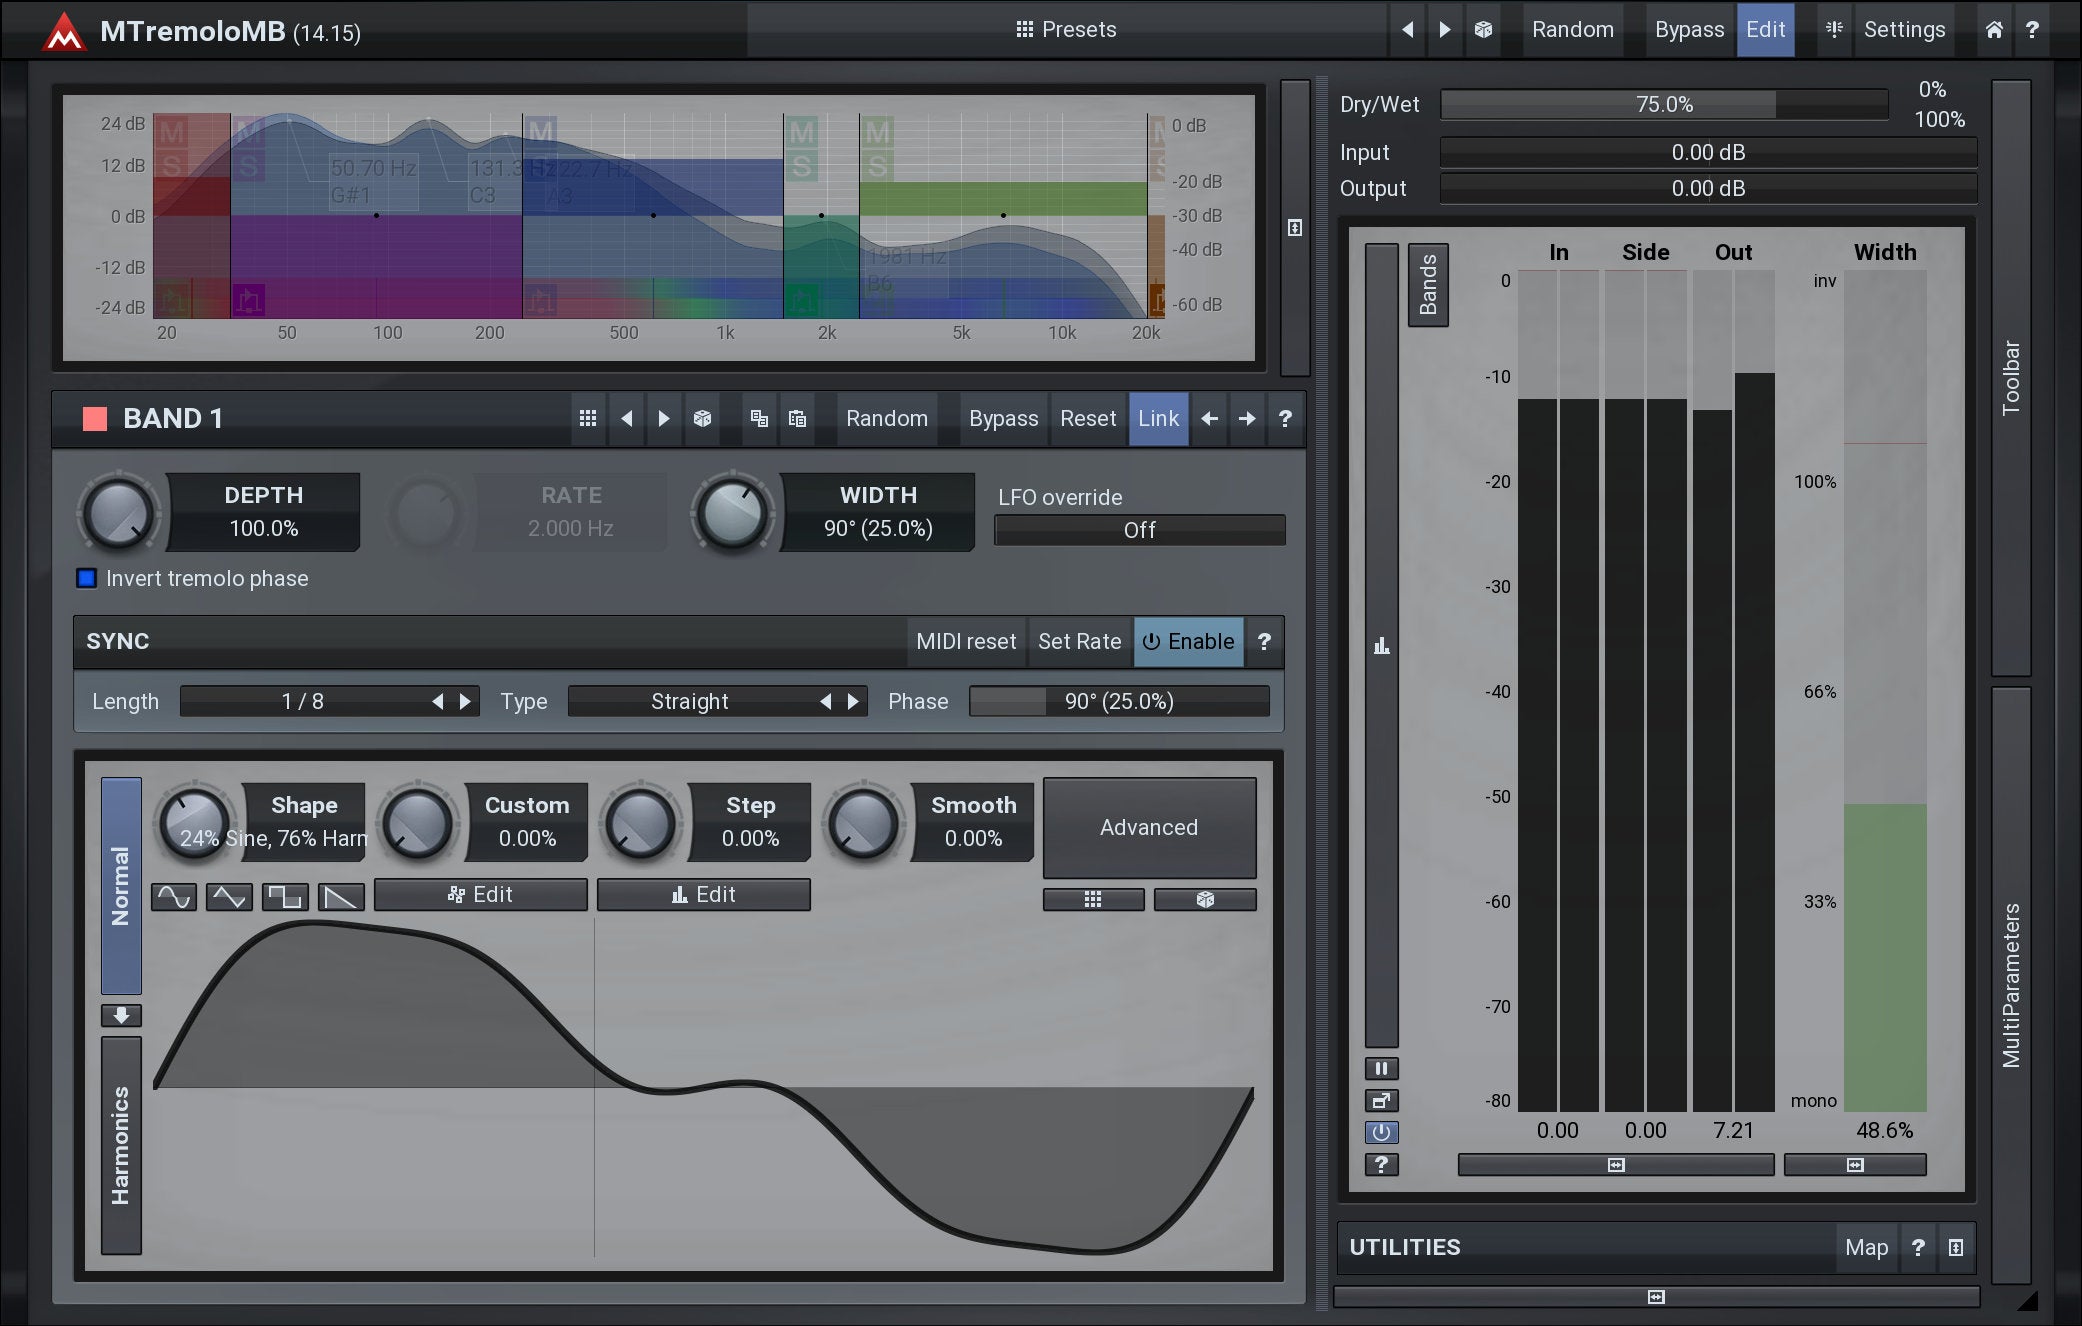Disable the Sync Enable toggle
2082x1326 pixels.
click(1188, 641)
